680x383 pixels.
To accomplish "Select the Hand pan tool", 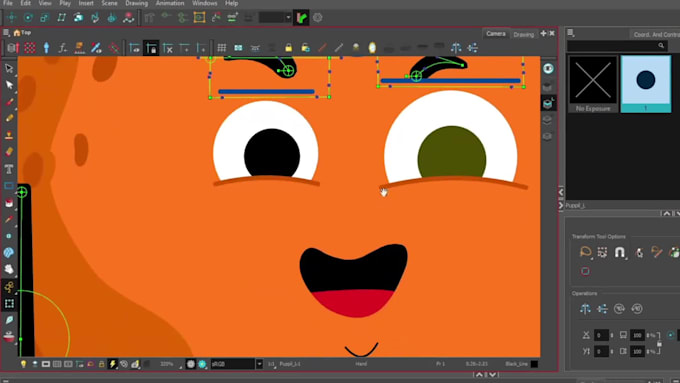I will [x=9, y=269].
